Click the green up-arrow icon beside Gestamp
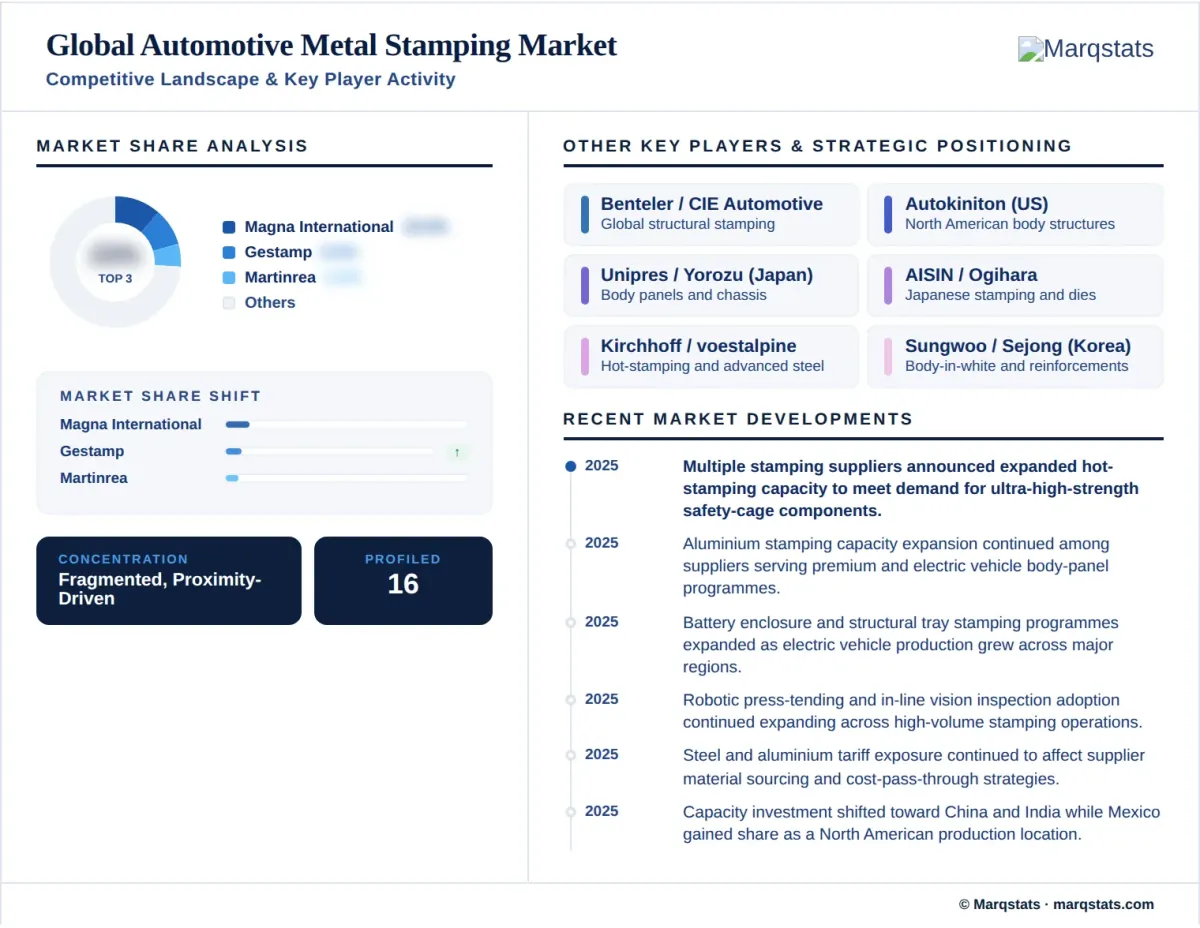Screen dimensions: 1200x928 point(457,452)
